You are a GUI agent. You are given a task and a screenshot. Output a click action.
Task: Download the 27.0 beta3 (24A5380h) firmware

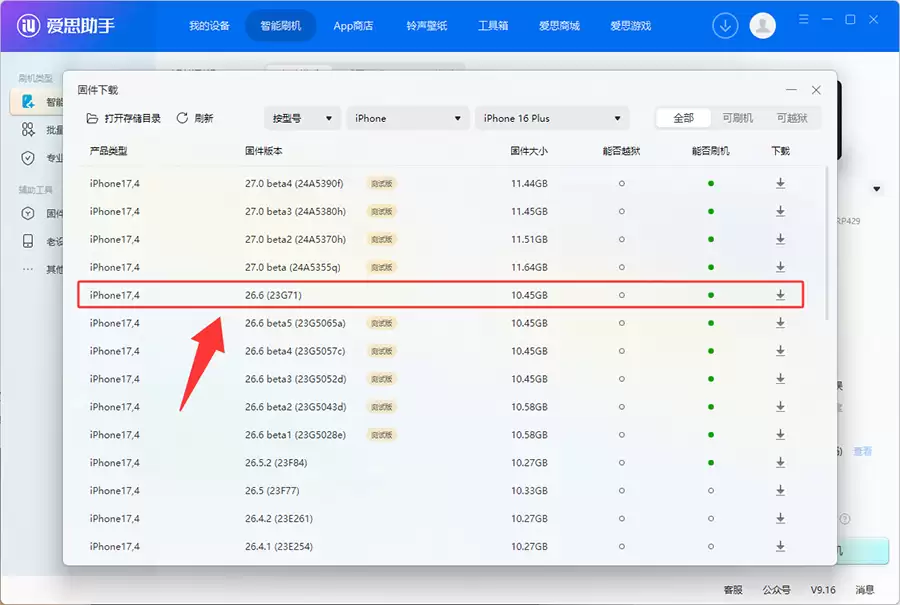(x=780, y=211)
